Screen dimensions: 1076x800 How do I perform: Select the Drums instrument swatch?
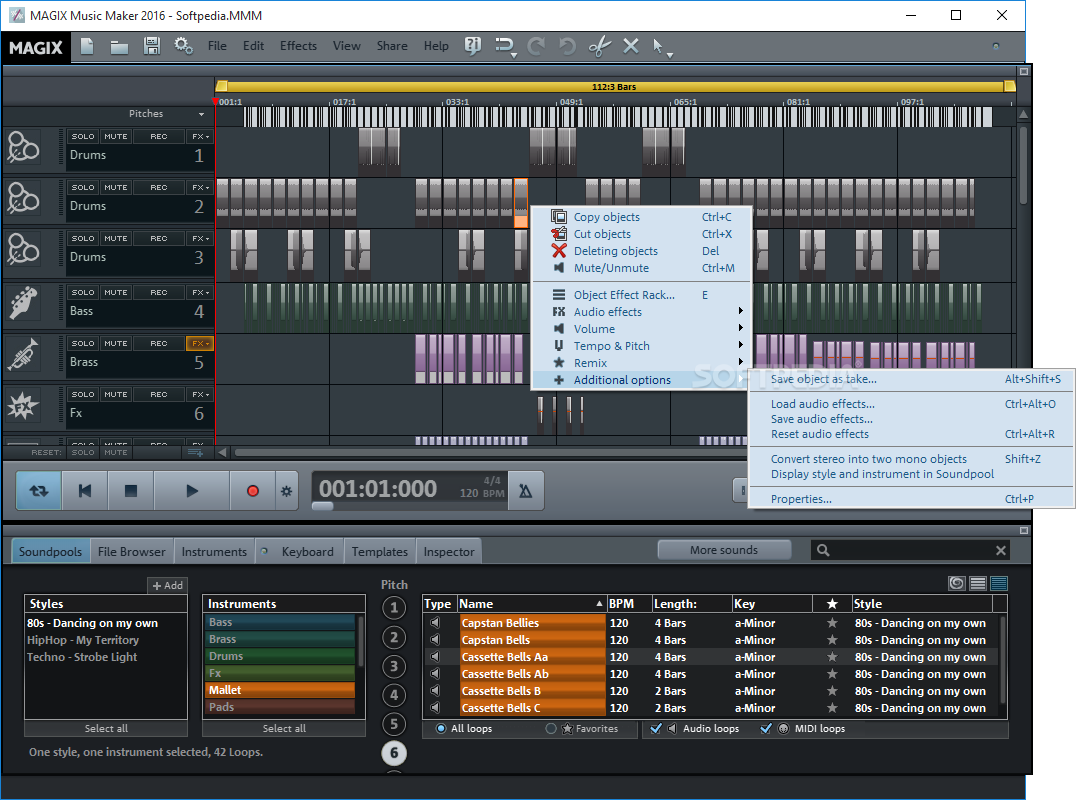[x=281, y=657]
